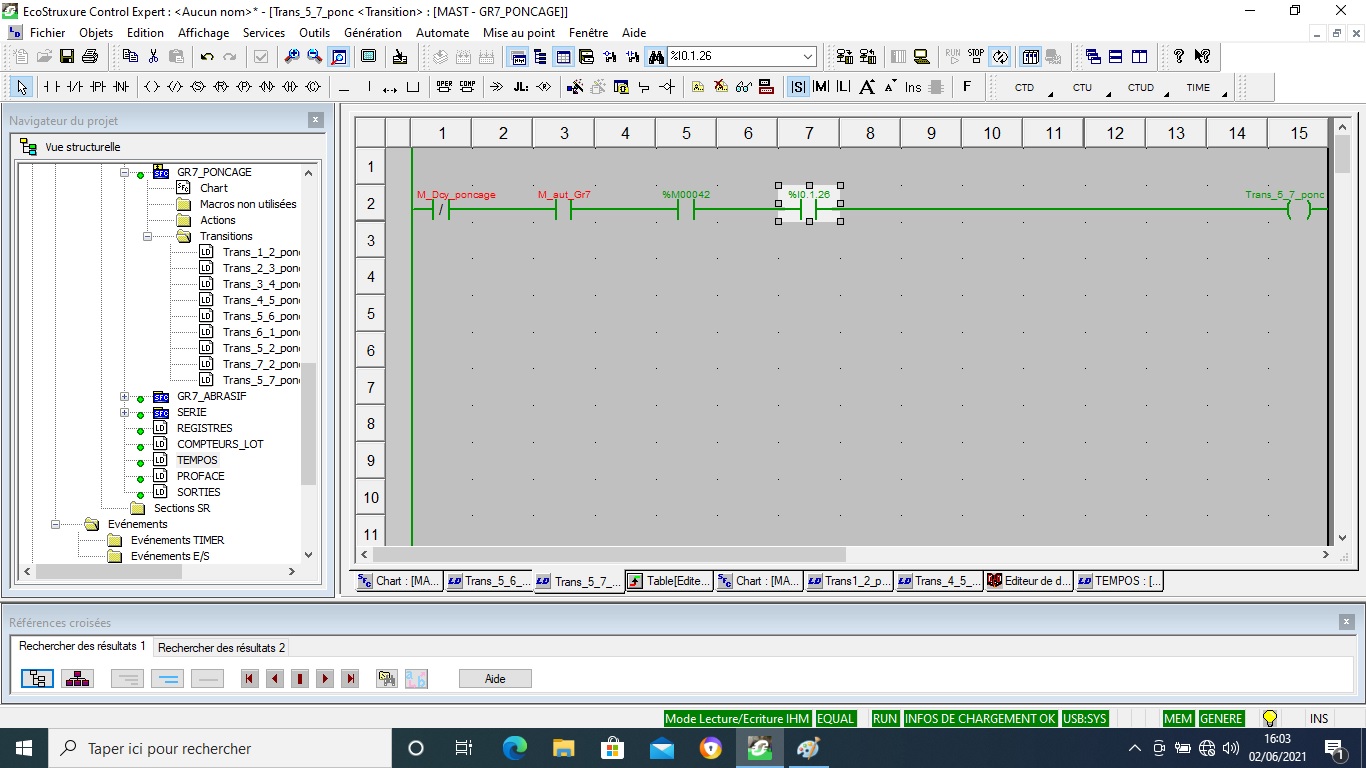Toggle the small |S| display mode
The image size is (1366, 768).
pos(798,87)
